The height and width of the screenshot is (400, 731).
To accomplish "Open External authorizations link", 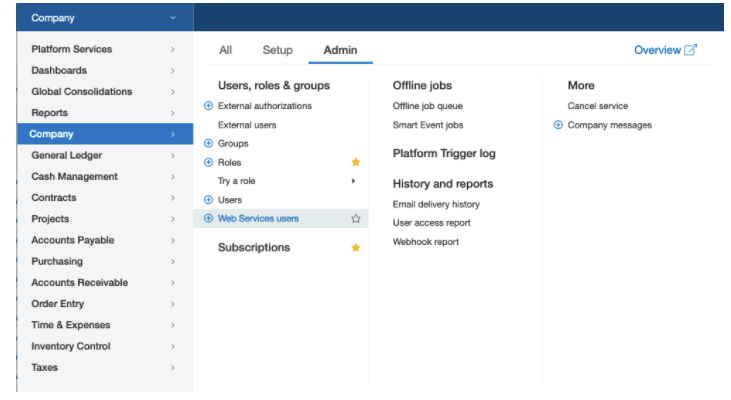I will coord(265,106).
